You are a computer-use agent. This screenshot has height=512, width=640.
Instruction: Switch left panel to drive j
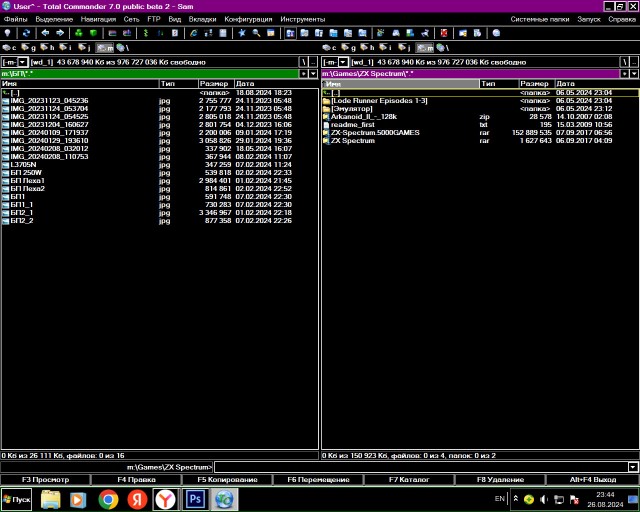click(x=84, y=48)
